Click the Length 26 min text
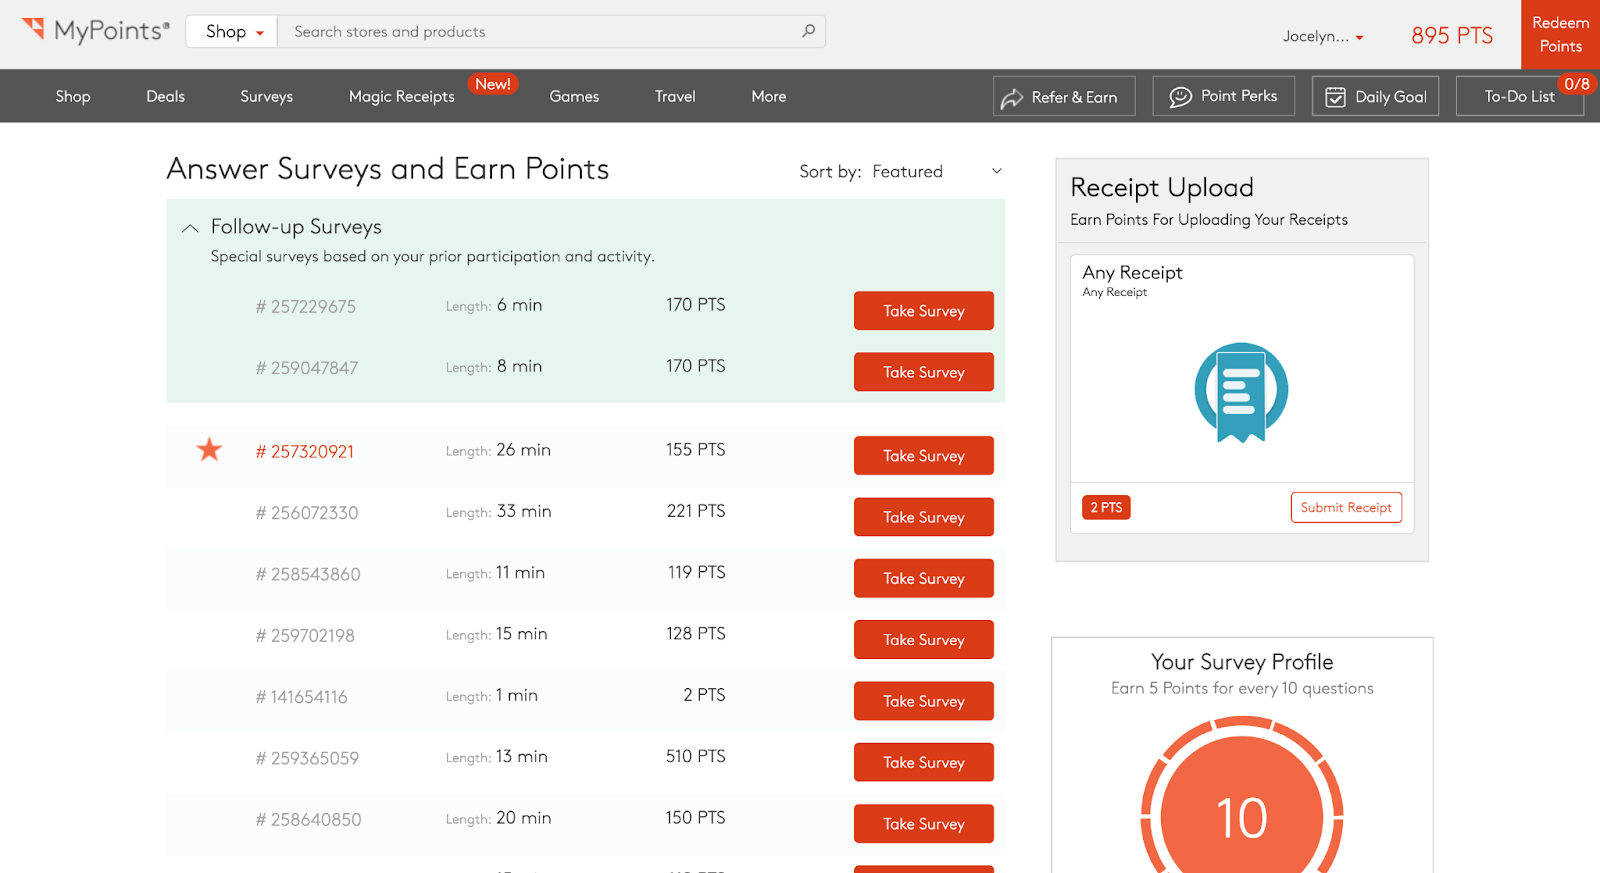The height and width of the screenshot is (873, 1600). 498,450
